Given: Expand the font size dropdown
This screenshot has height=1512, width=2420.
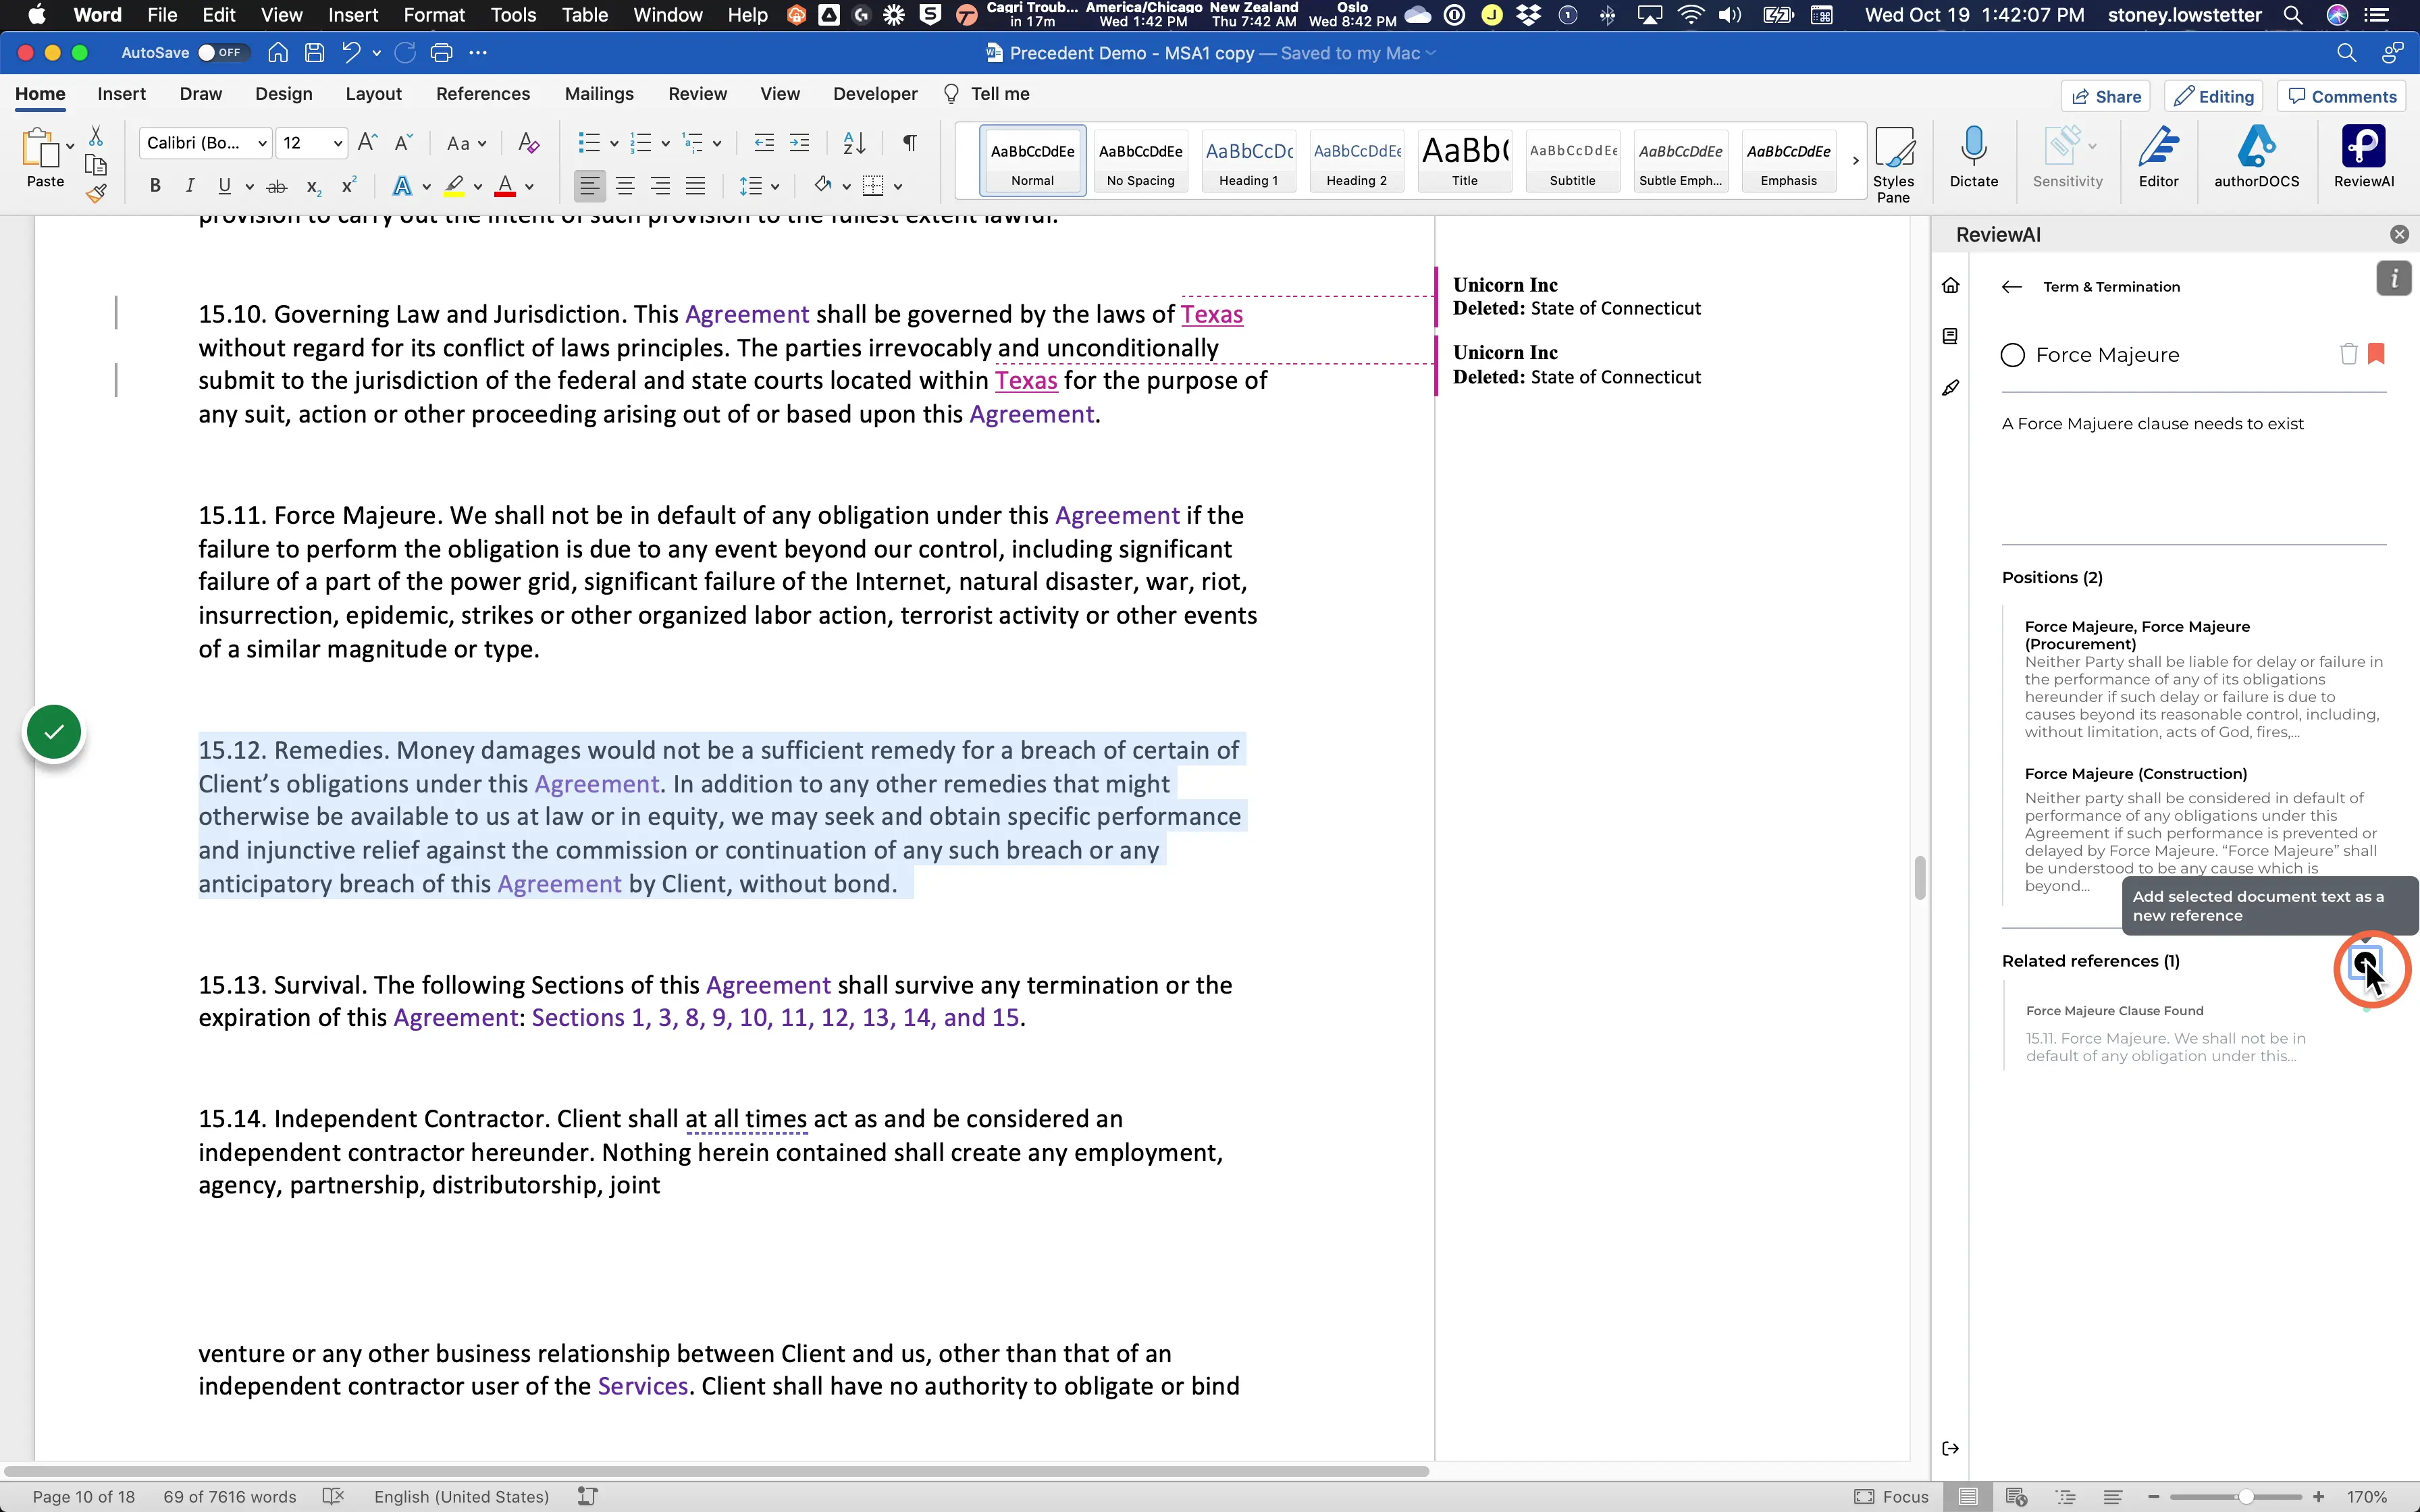Looking at the screenshot, I should coord(337,143).
